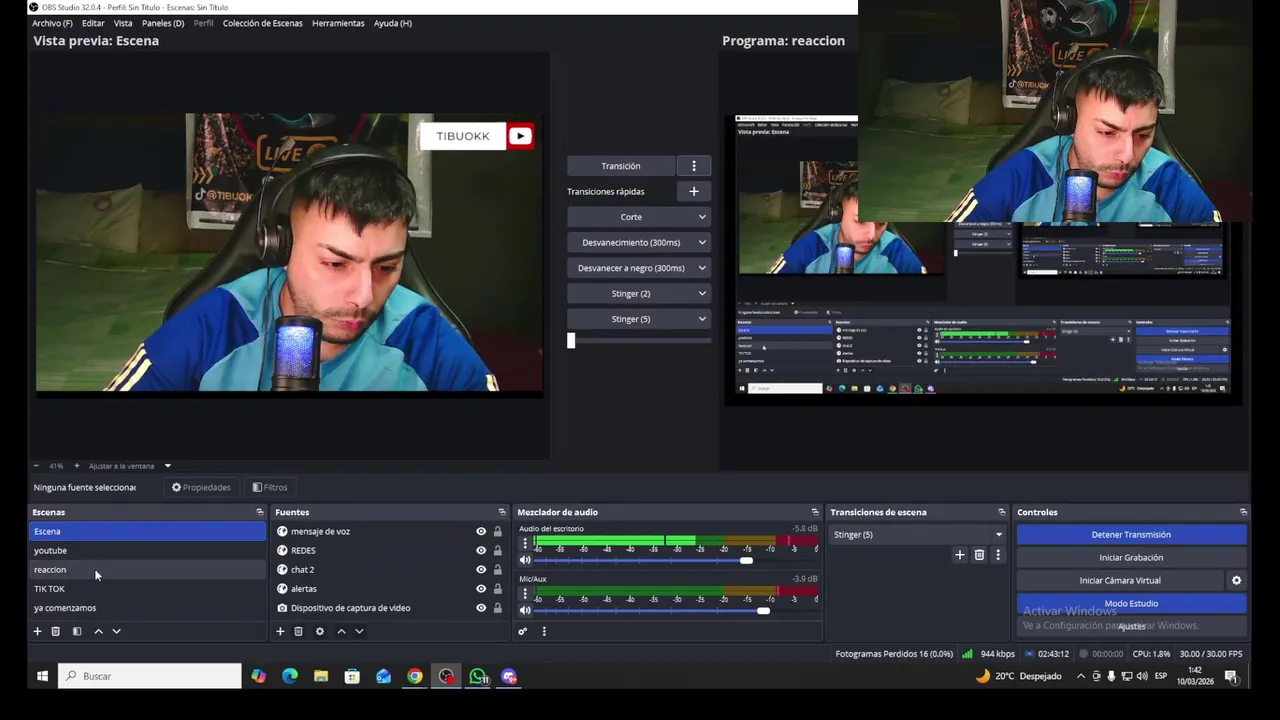Click the Windows Buscar search box

click(150, 676)
